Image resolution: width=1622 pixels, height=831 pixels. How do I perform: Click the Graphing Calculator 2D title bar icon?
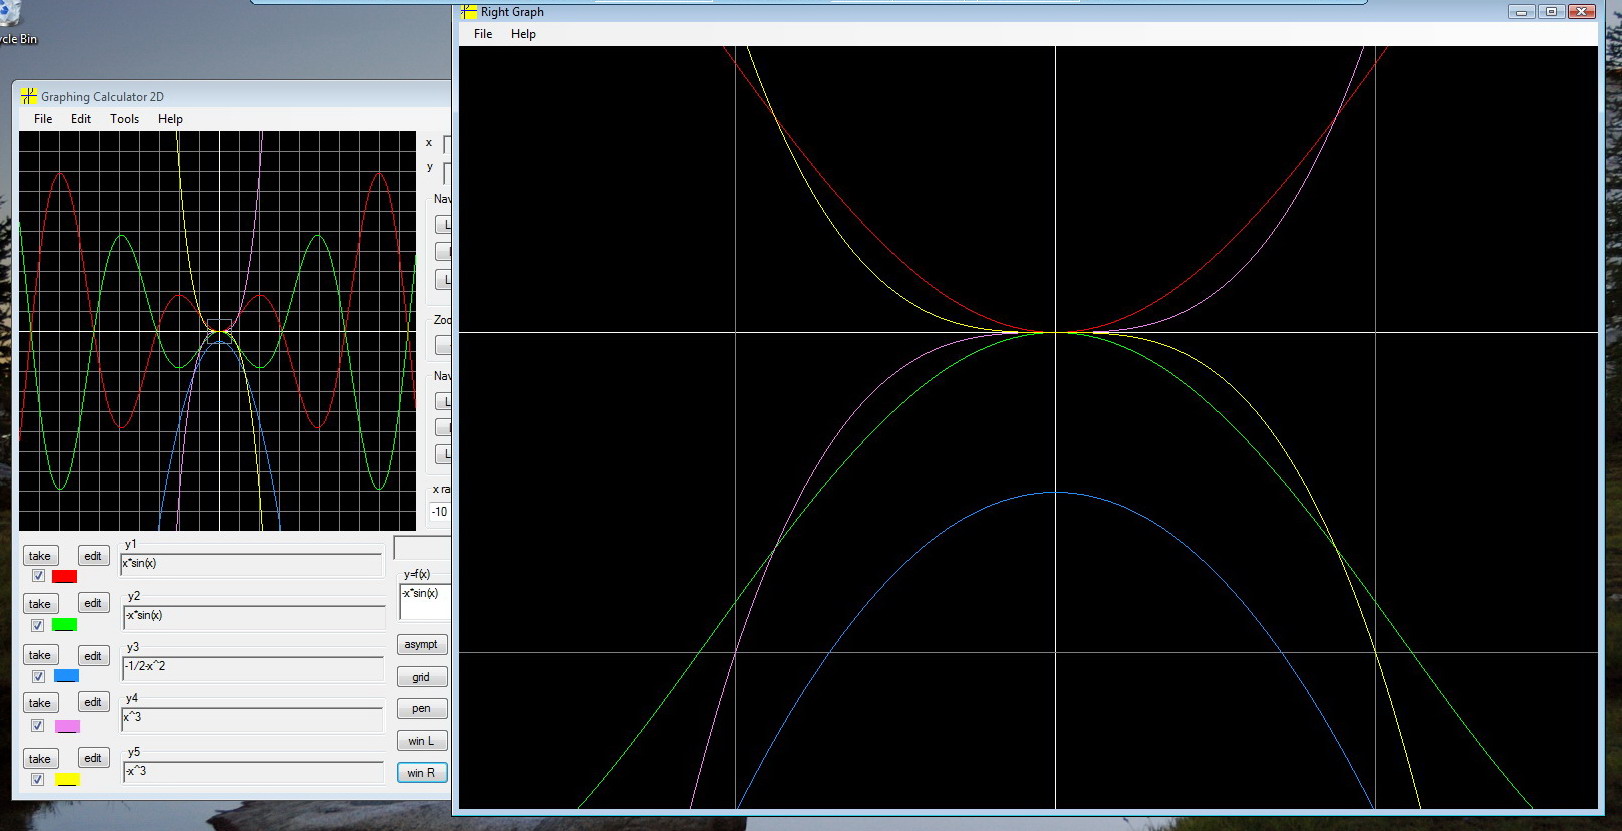(x=28, y=96)
